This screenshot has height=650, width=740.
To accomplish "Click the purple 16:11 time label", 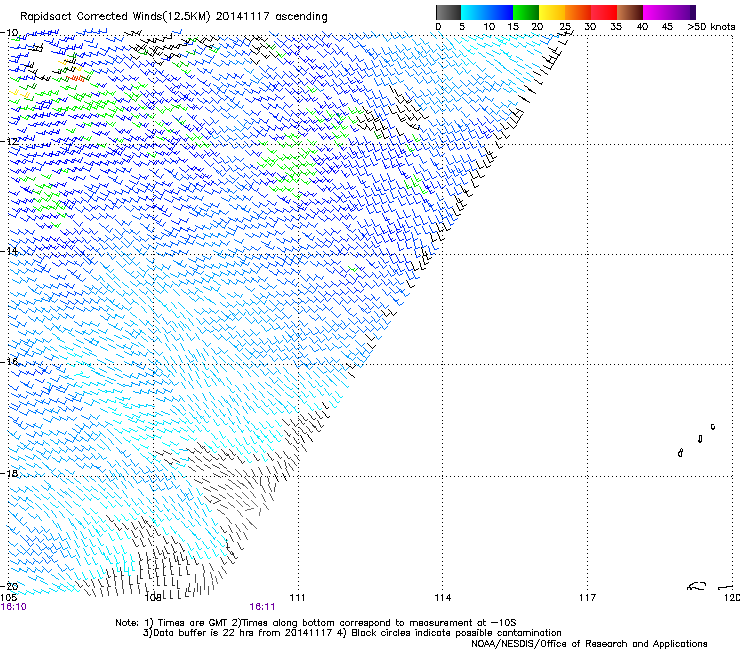I will pos(262,607).
